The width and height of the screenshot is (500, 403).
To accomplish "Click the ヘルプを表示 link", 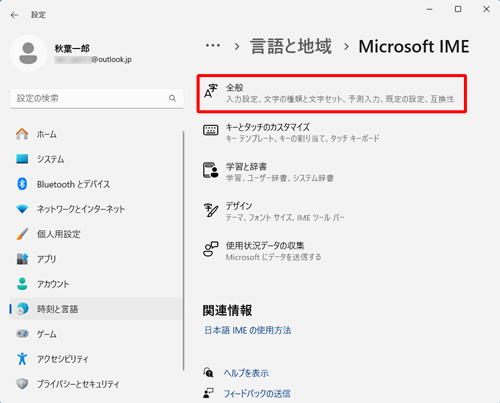I will 246,373.
